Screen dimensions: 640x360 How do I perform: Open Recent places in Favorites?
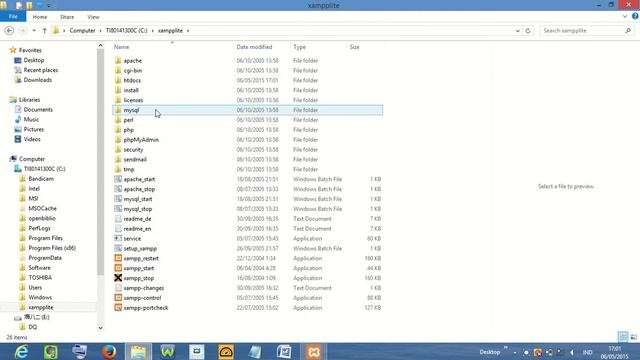pyautogui.click(x=40, y=70)
